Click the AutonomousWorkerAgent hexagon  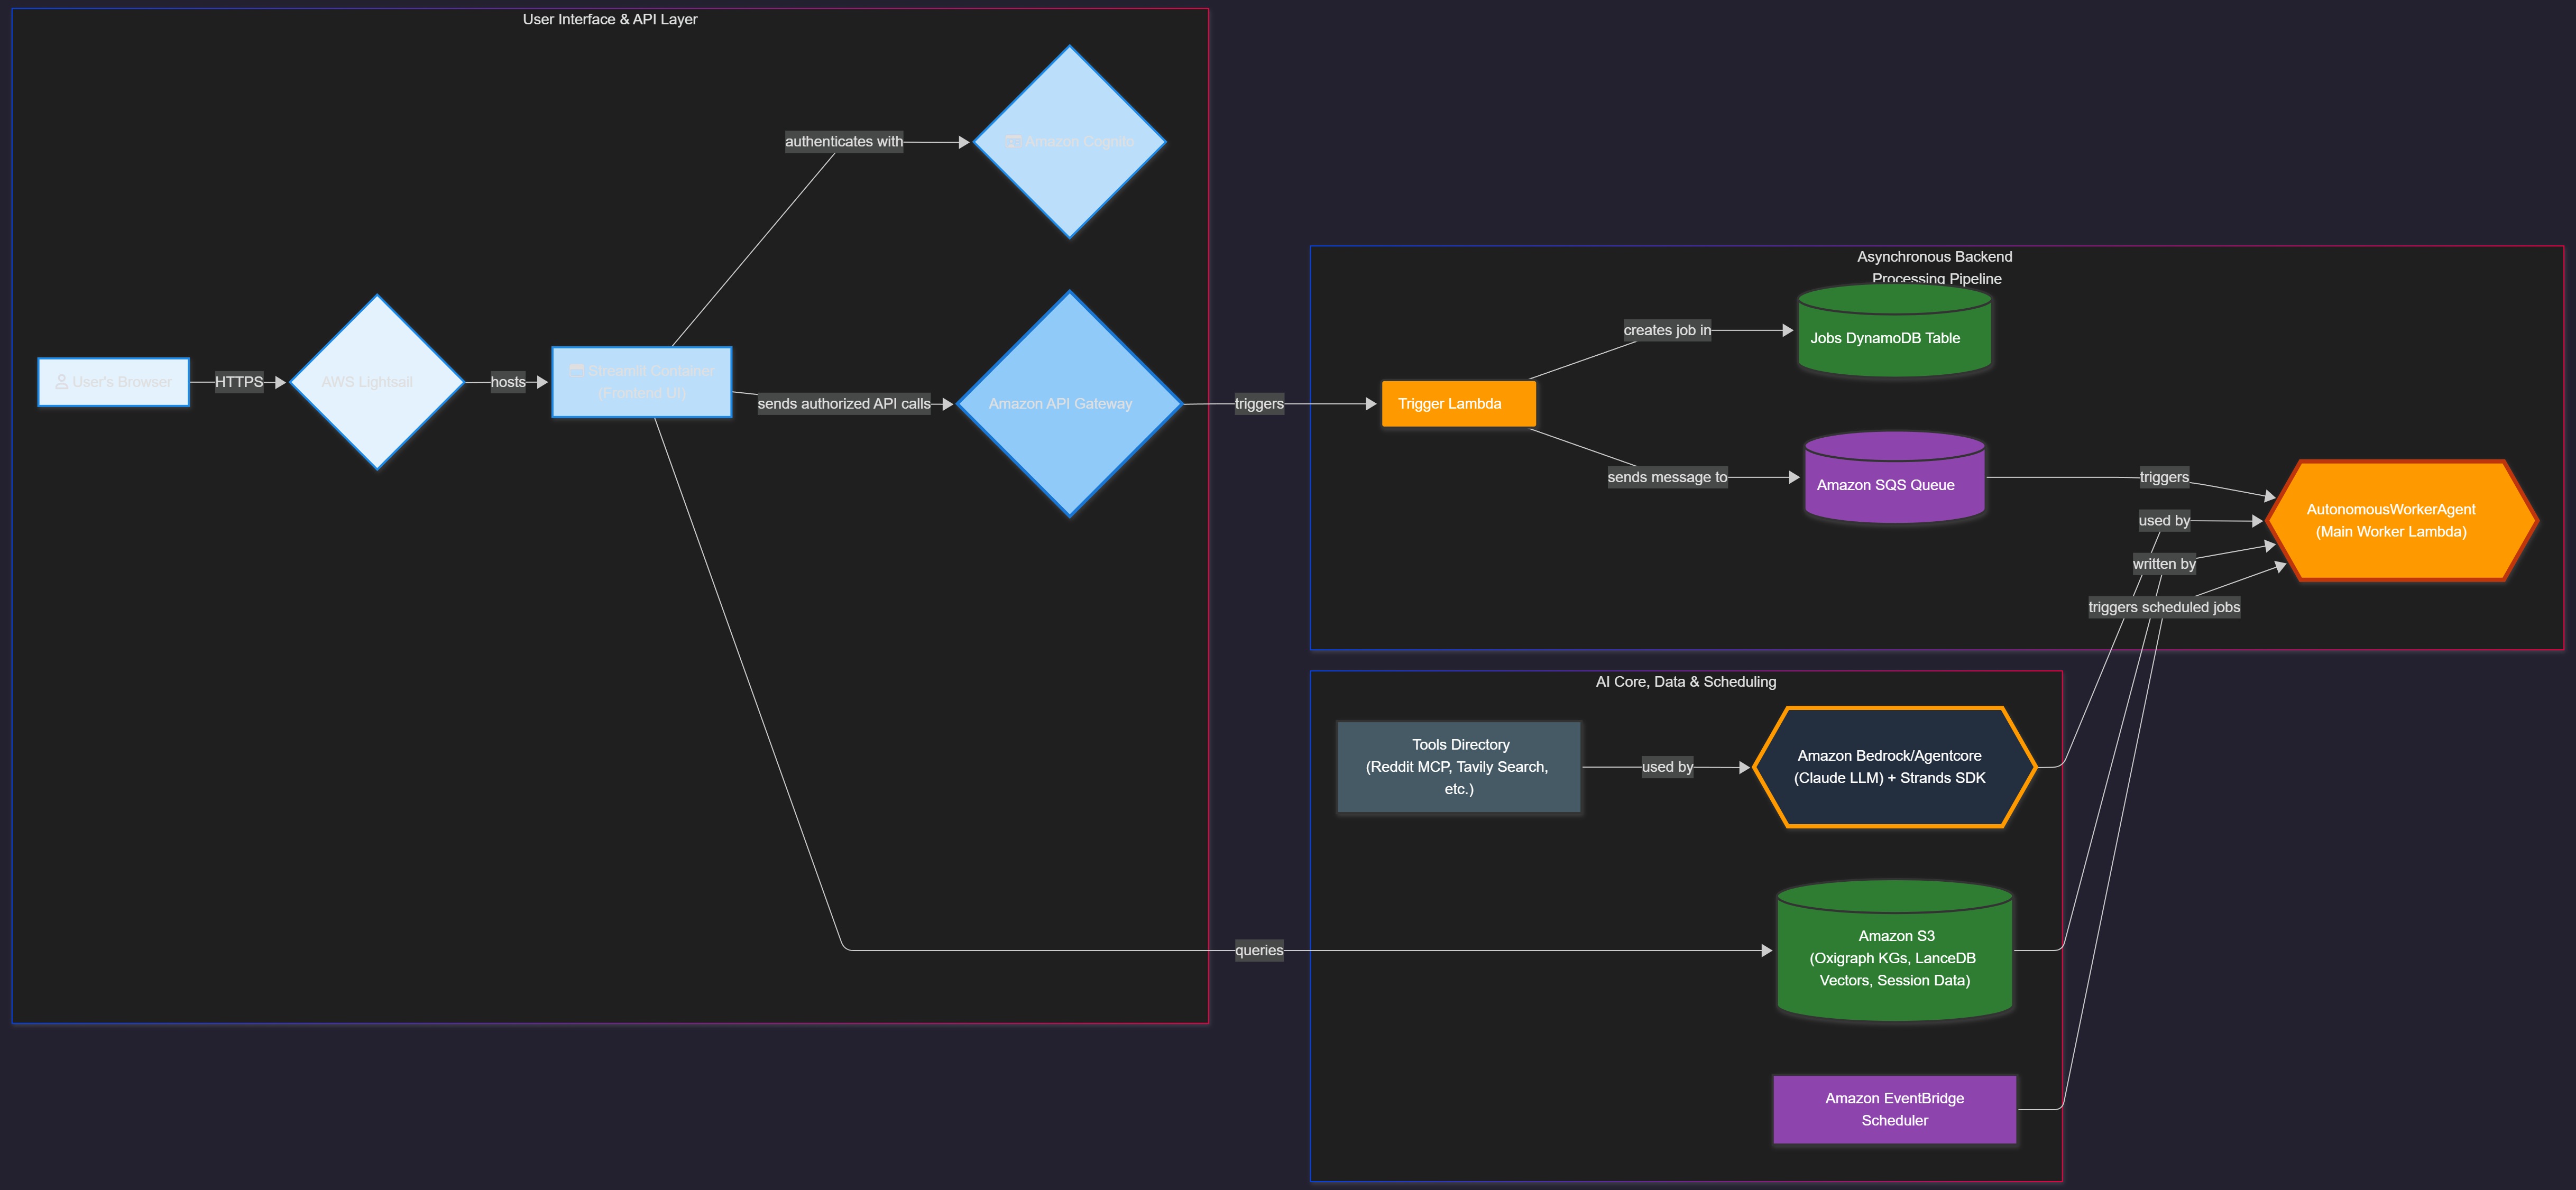pos(2400,520)
